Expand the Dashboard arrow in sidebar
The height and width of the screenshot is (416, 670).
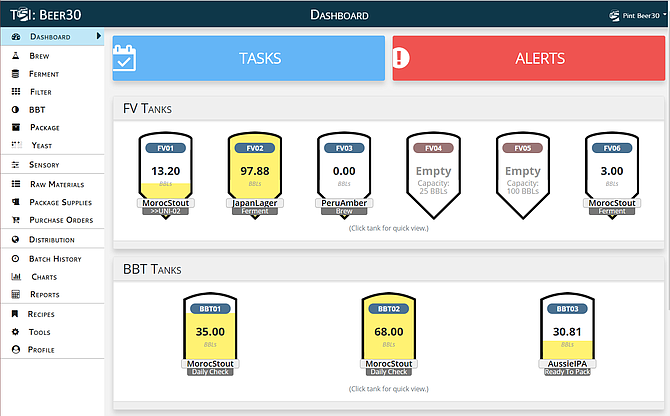tap(99, 36)
